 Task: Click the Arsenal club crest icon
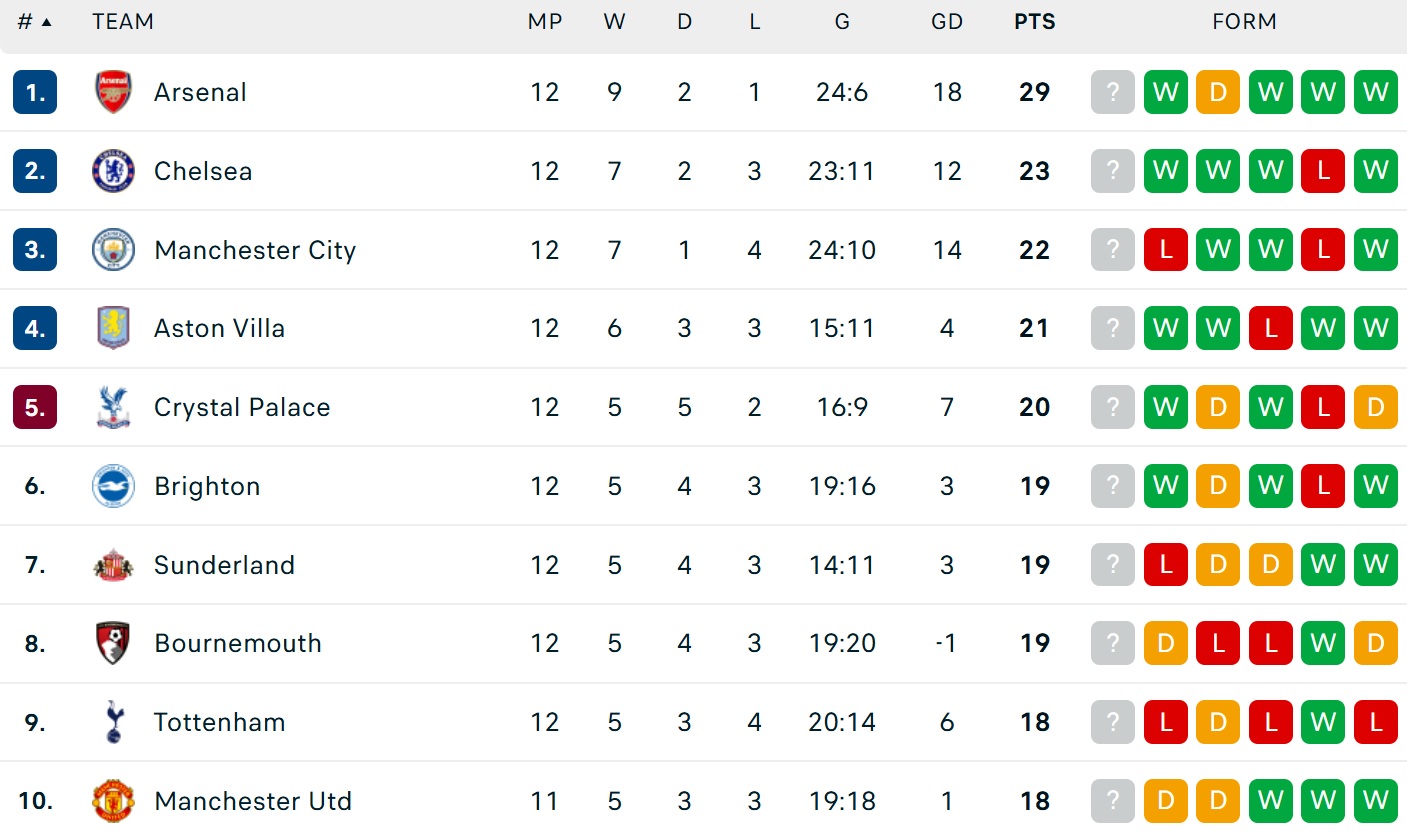point(113,92)
